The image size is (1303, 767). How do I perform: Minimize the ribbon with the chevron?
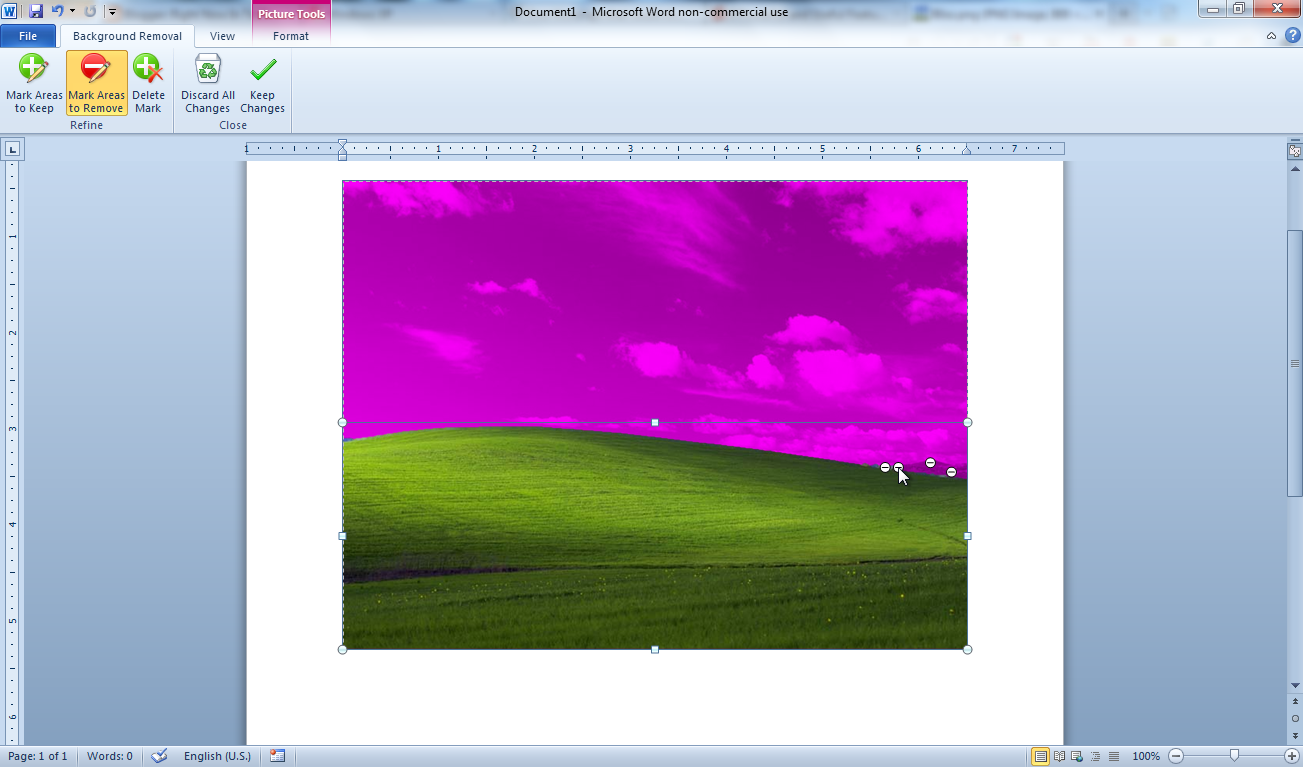point(1271,36)
